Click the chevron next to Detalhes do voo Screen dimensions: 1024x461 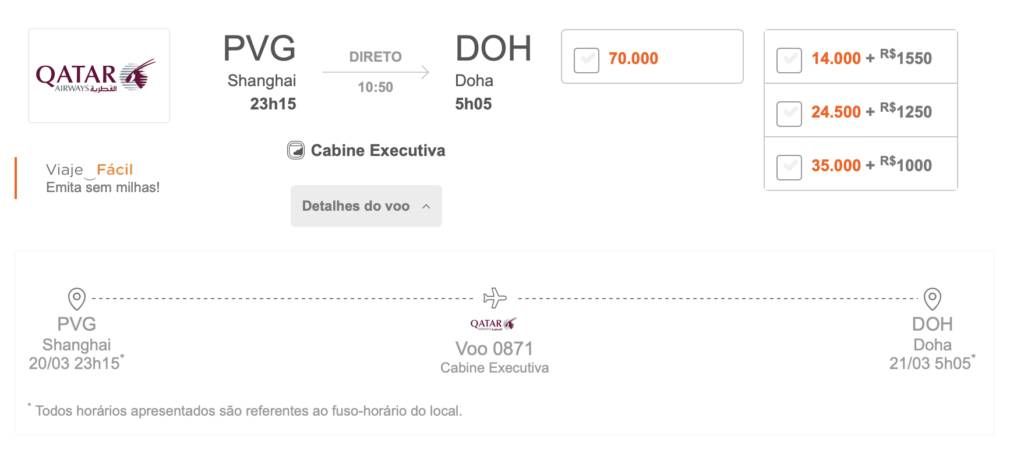426,206
